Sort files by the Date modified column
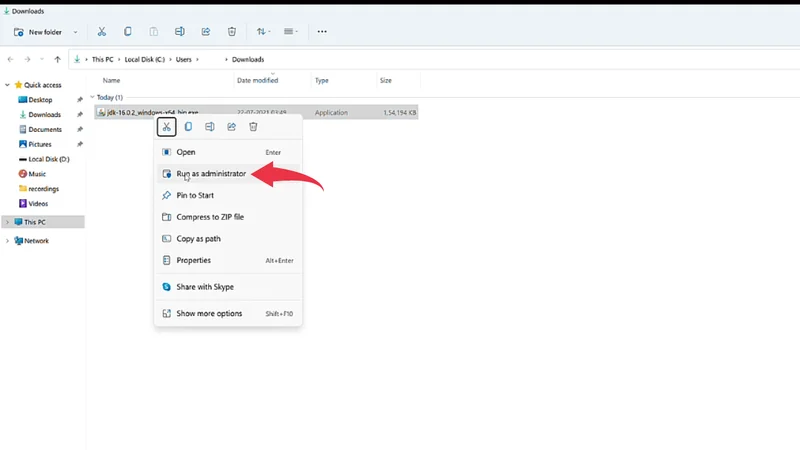800x450 pixels. click(257, 80)
